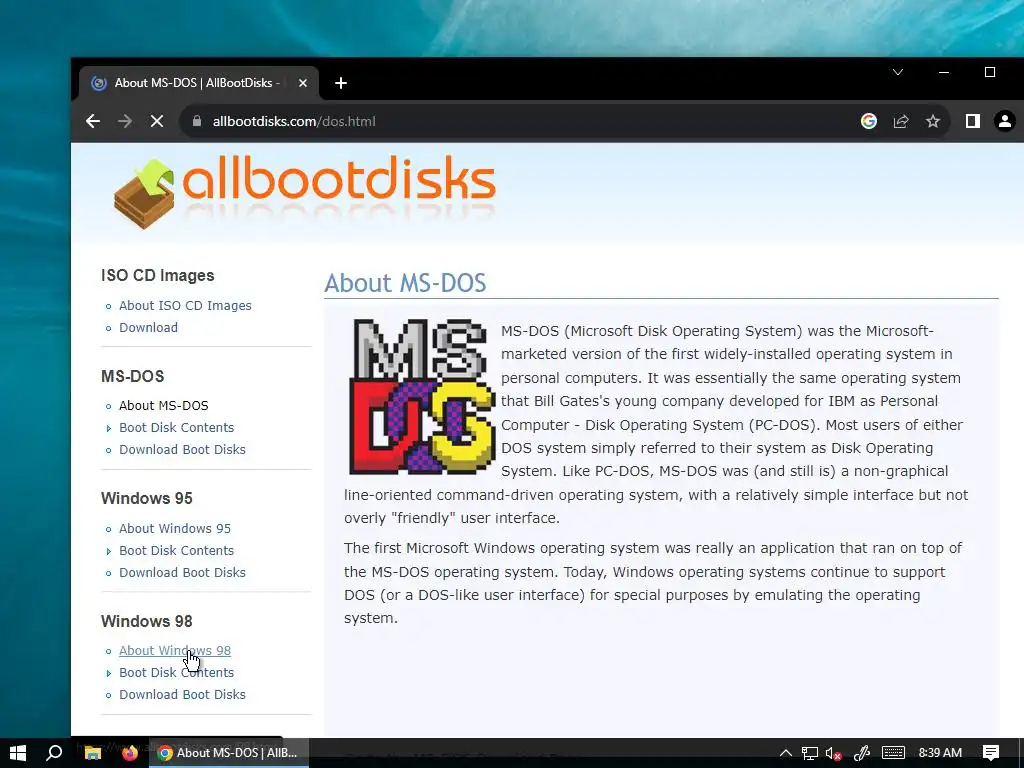Open the tab search chevron

click(x=898, y=72)
